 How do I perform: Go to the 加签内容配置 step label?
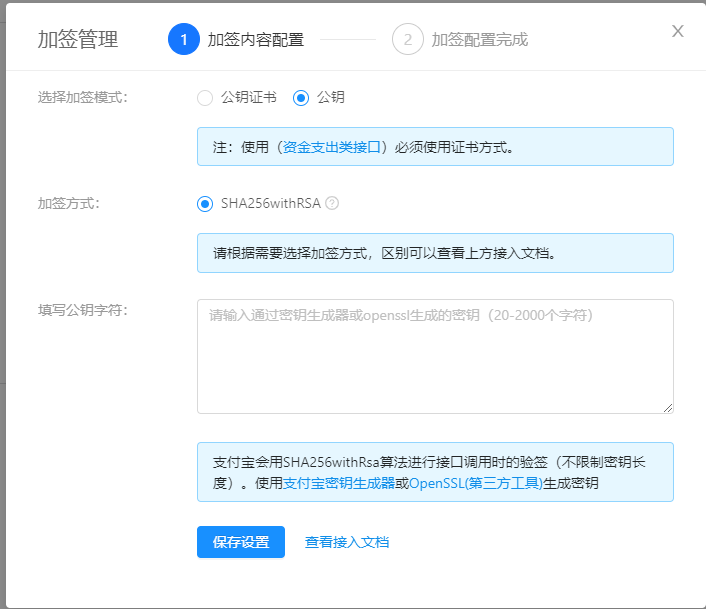pyautogui.click(x=256, y=40)
